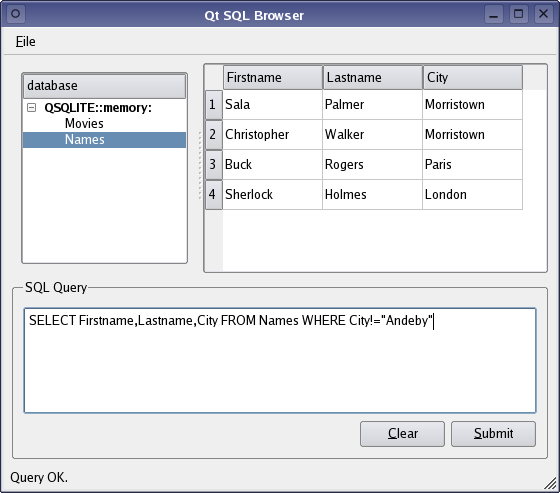This screenshot has width=560, height=493.
Task: Select the Movies table in database tree
Action: pyautogui.click(x=84, y=123)
